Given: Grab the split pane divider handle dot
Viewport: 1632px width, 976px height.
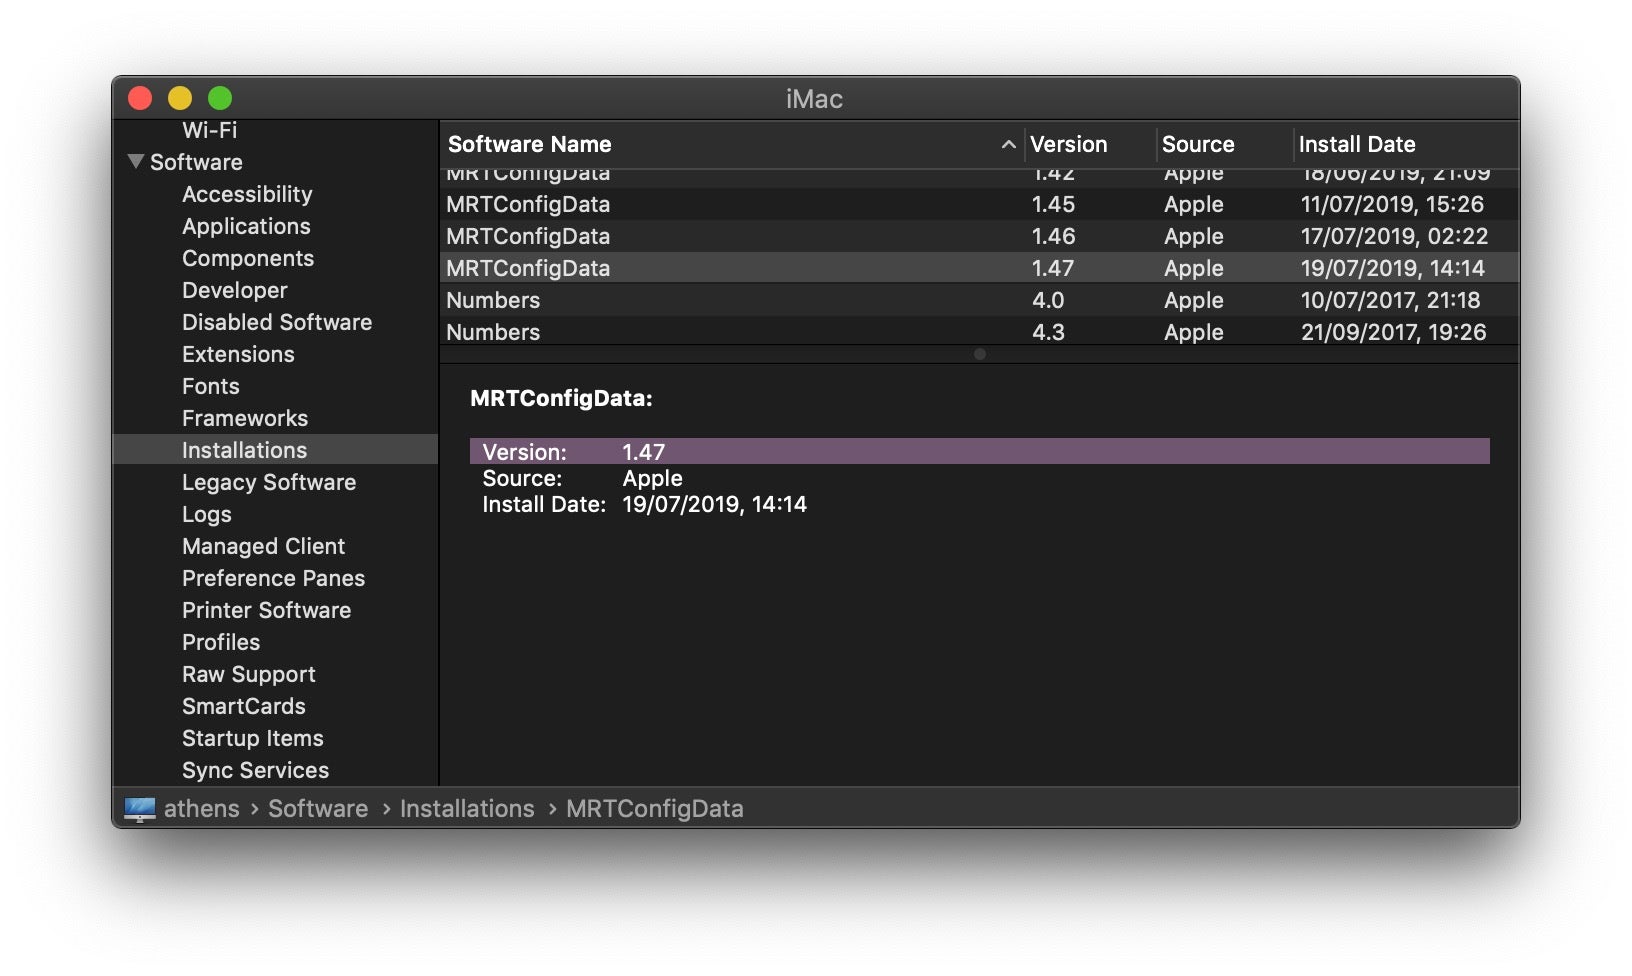Looking at the screenshot, I should (980, 354).
